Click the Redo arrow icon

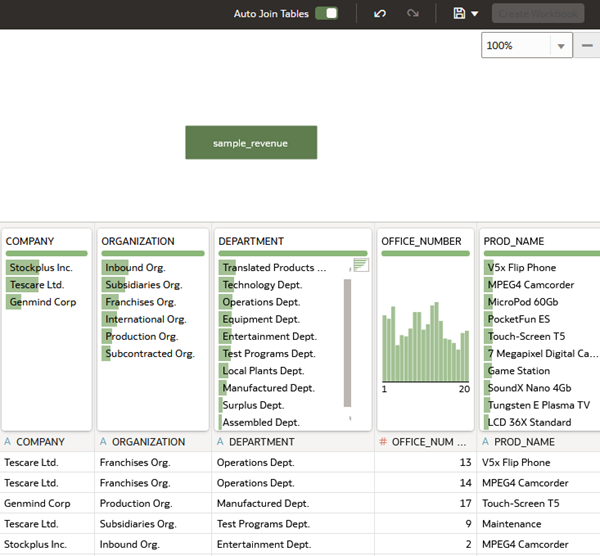[412, 14]
